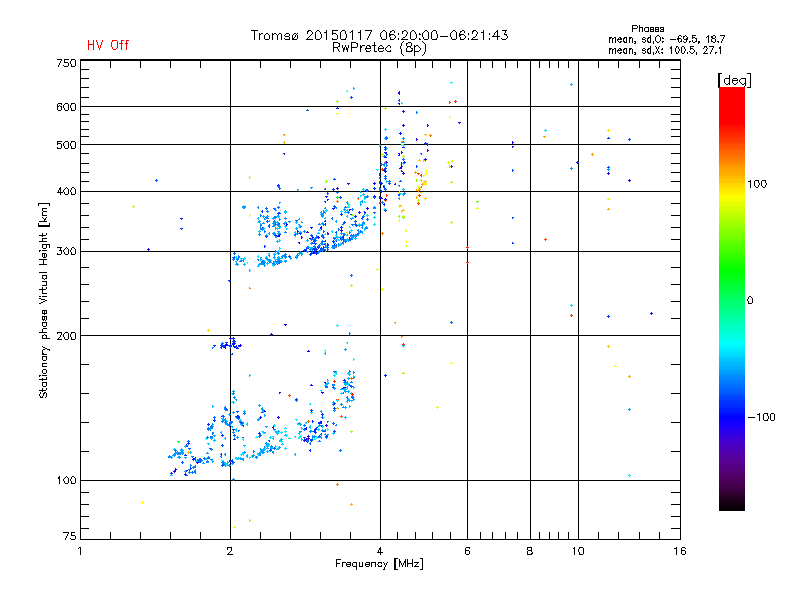
Task: Click the y-axis '750' tick label
Action: 66,63
